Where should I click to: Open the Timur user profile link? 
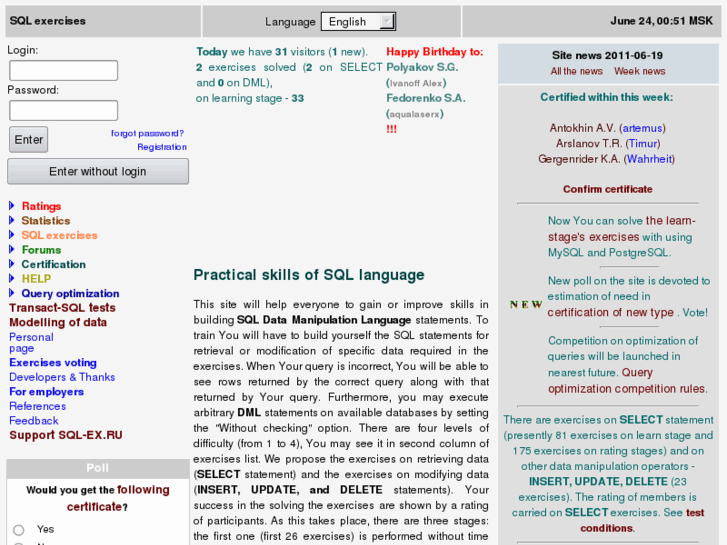643,144
